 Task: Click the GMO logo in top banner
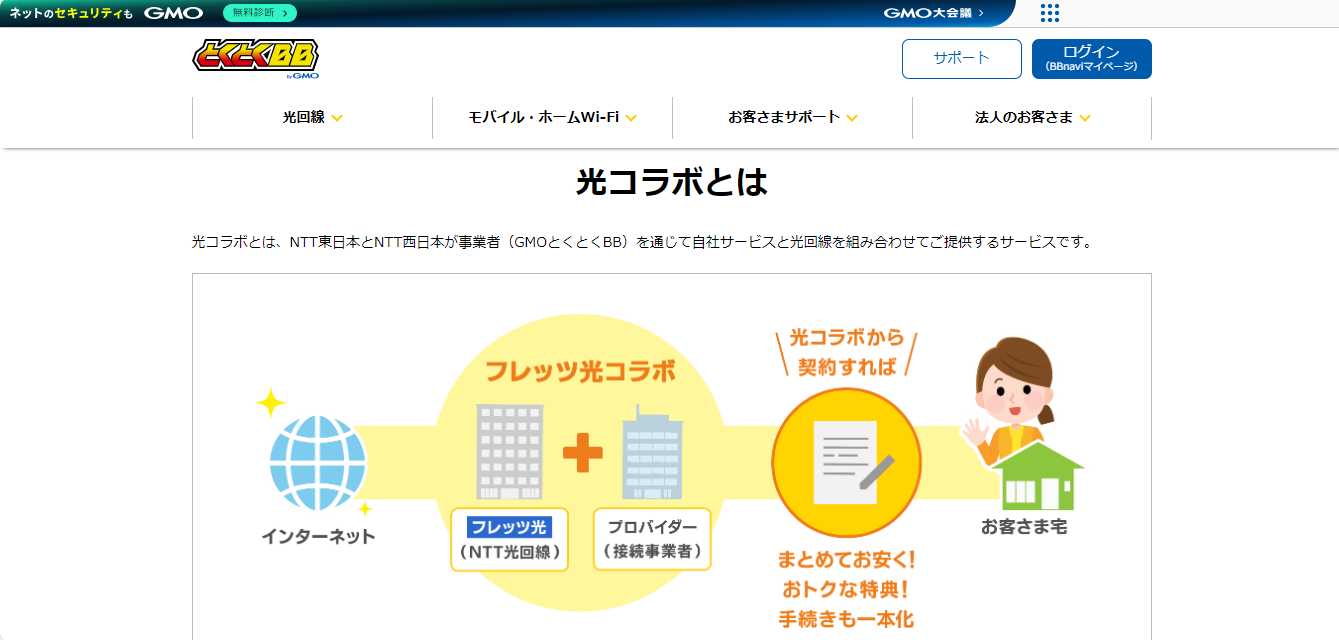173,13
